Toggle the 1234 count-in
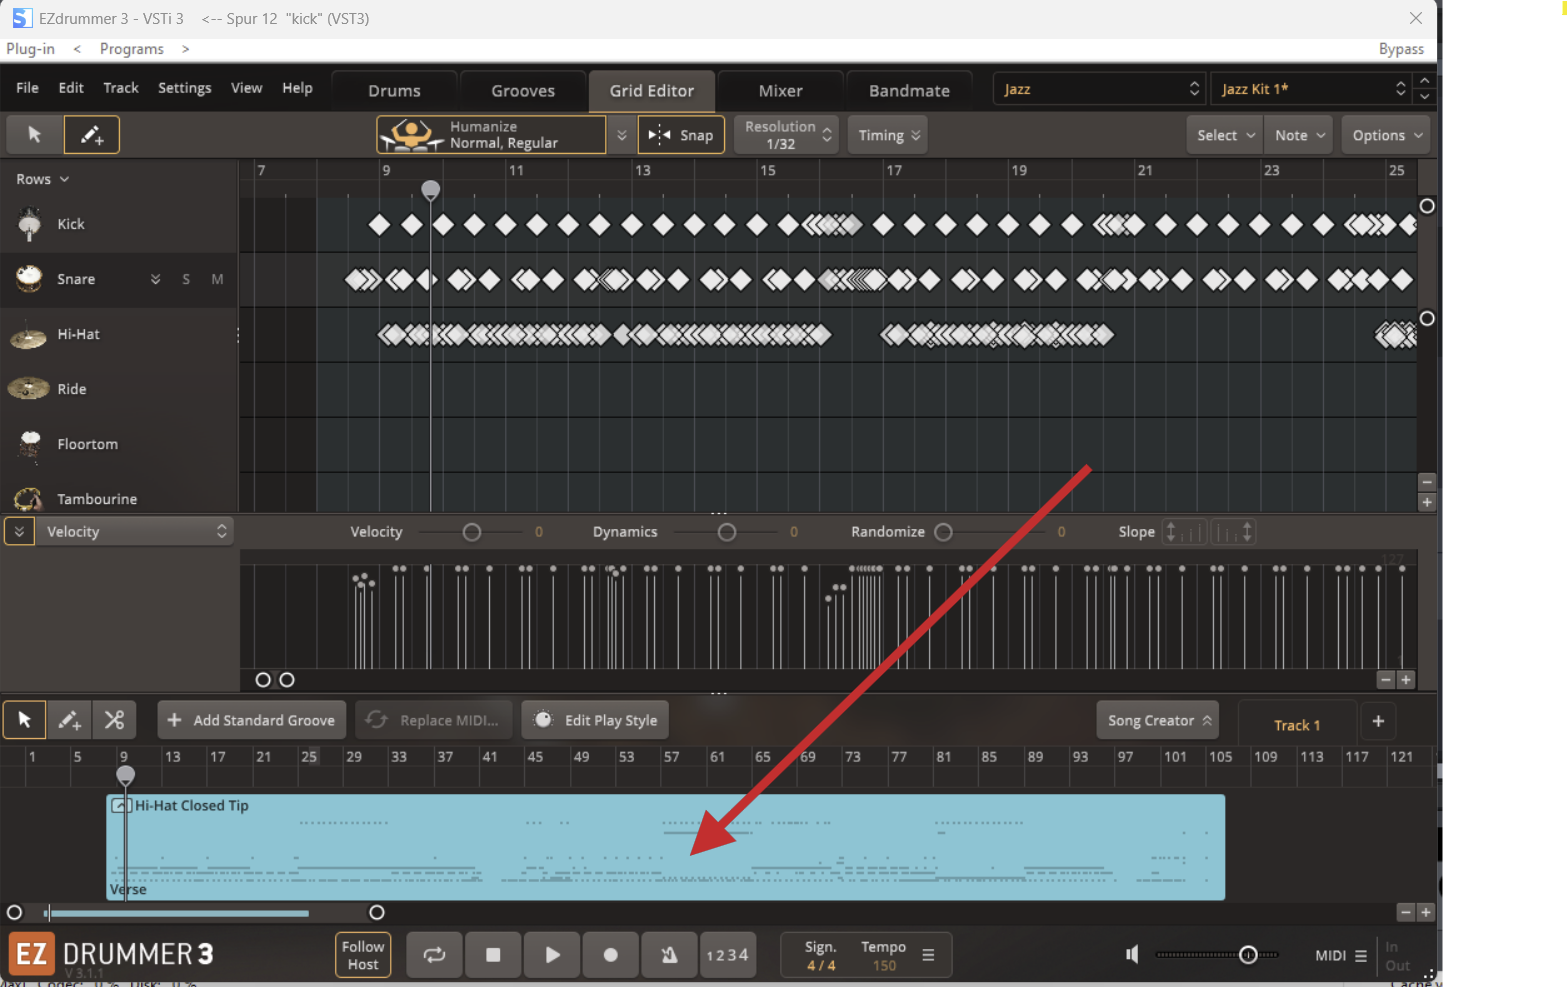1568x987 pixels. point(727,955)
